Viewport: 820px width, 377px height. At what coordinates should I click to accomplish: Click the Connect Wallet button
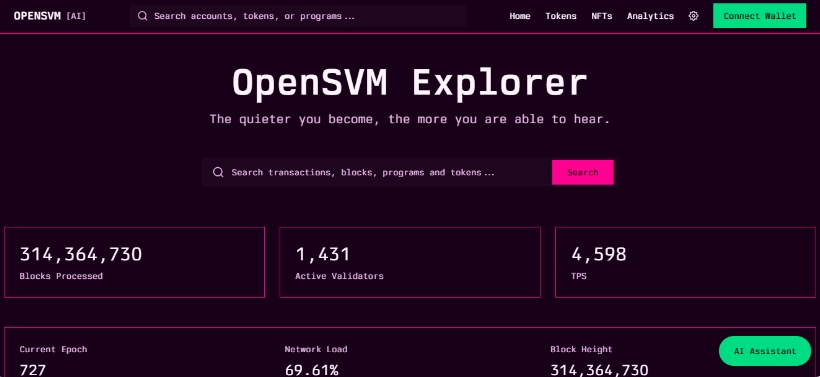(x=759, y=16)
